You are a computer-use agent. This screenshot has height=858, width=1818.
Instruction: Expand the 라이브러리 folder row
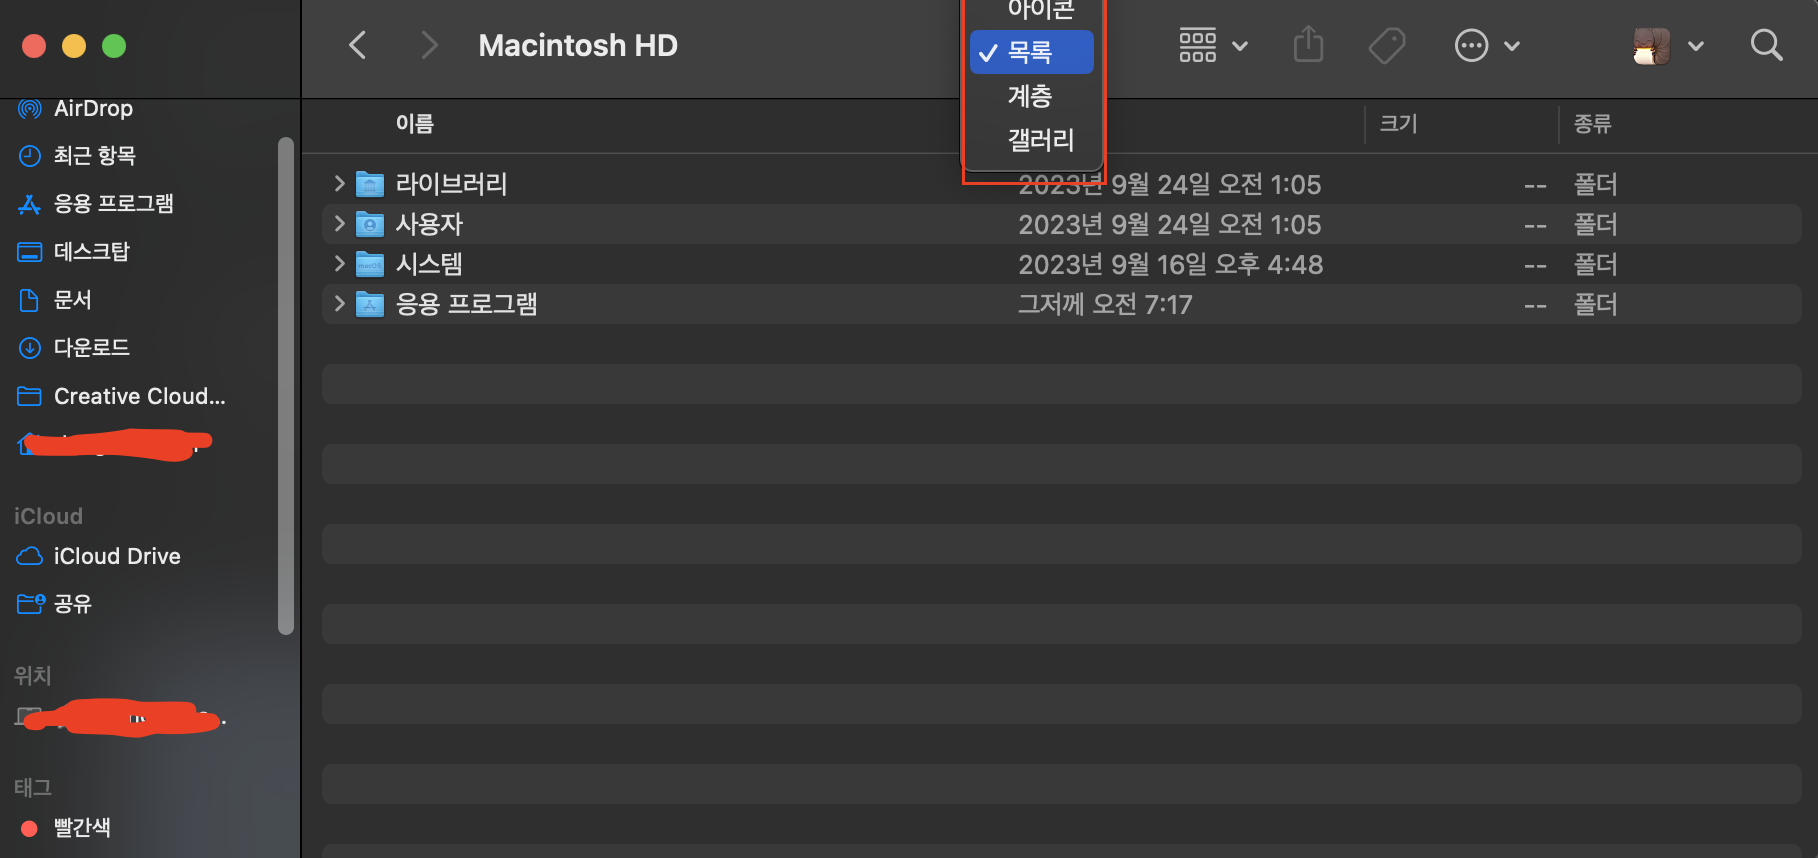[339, 183]
